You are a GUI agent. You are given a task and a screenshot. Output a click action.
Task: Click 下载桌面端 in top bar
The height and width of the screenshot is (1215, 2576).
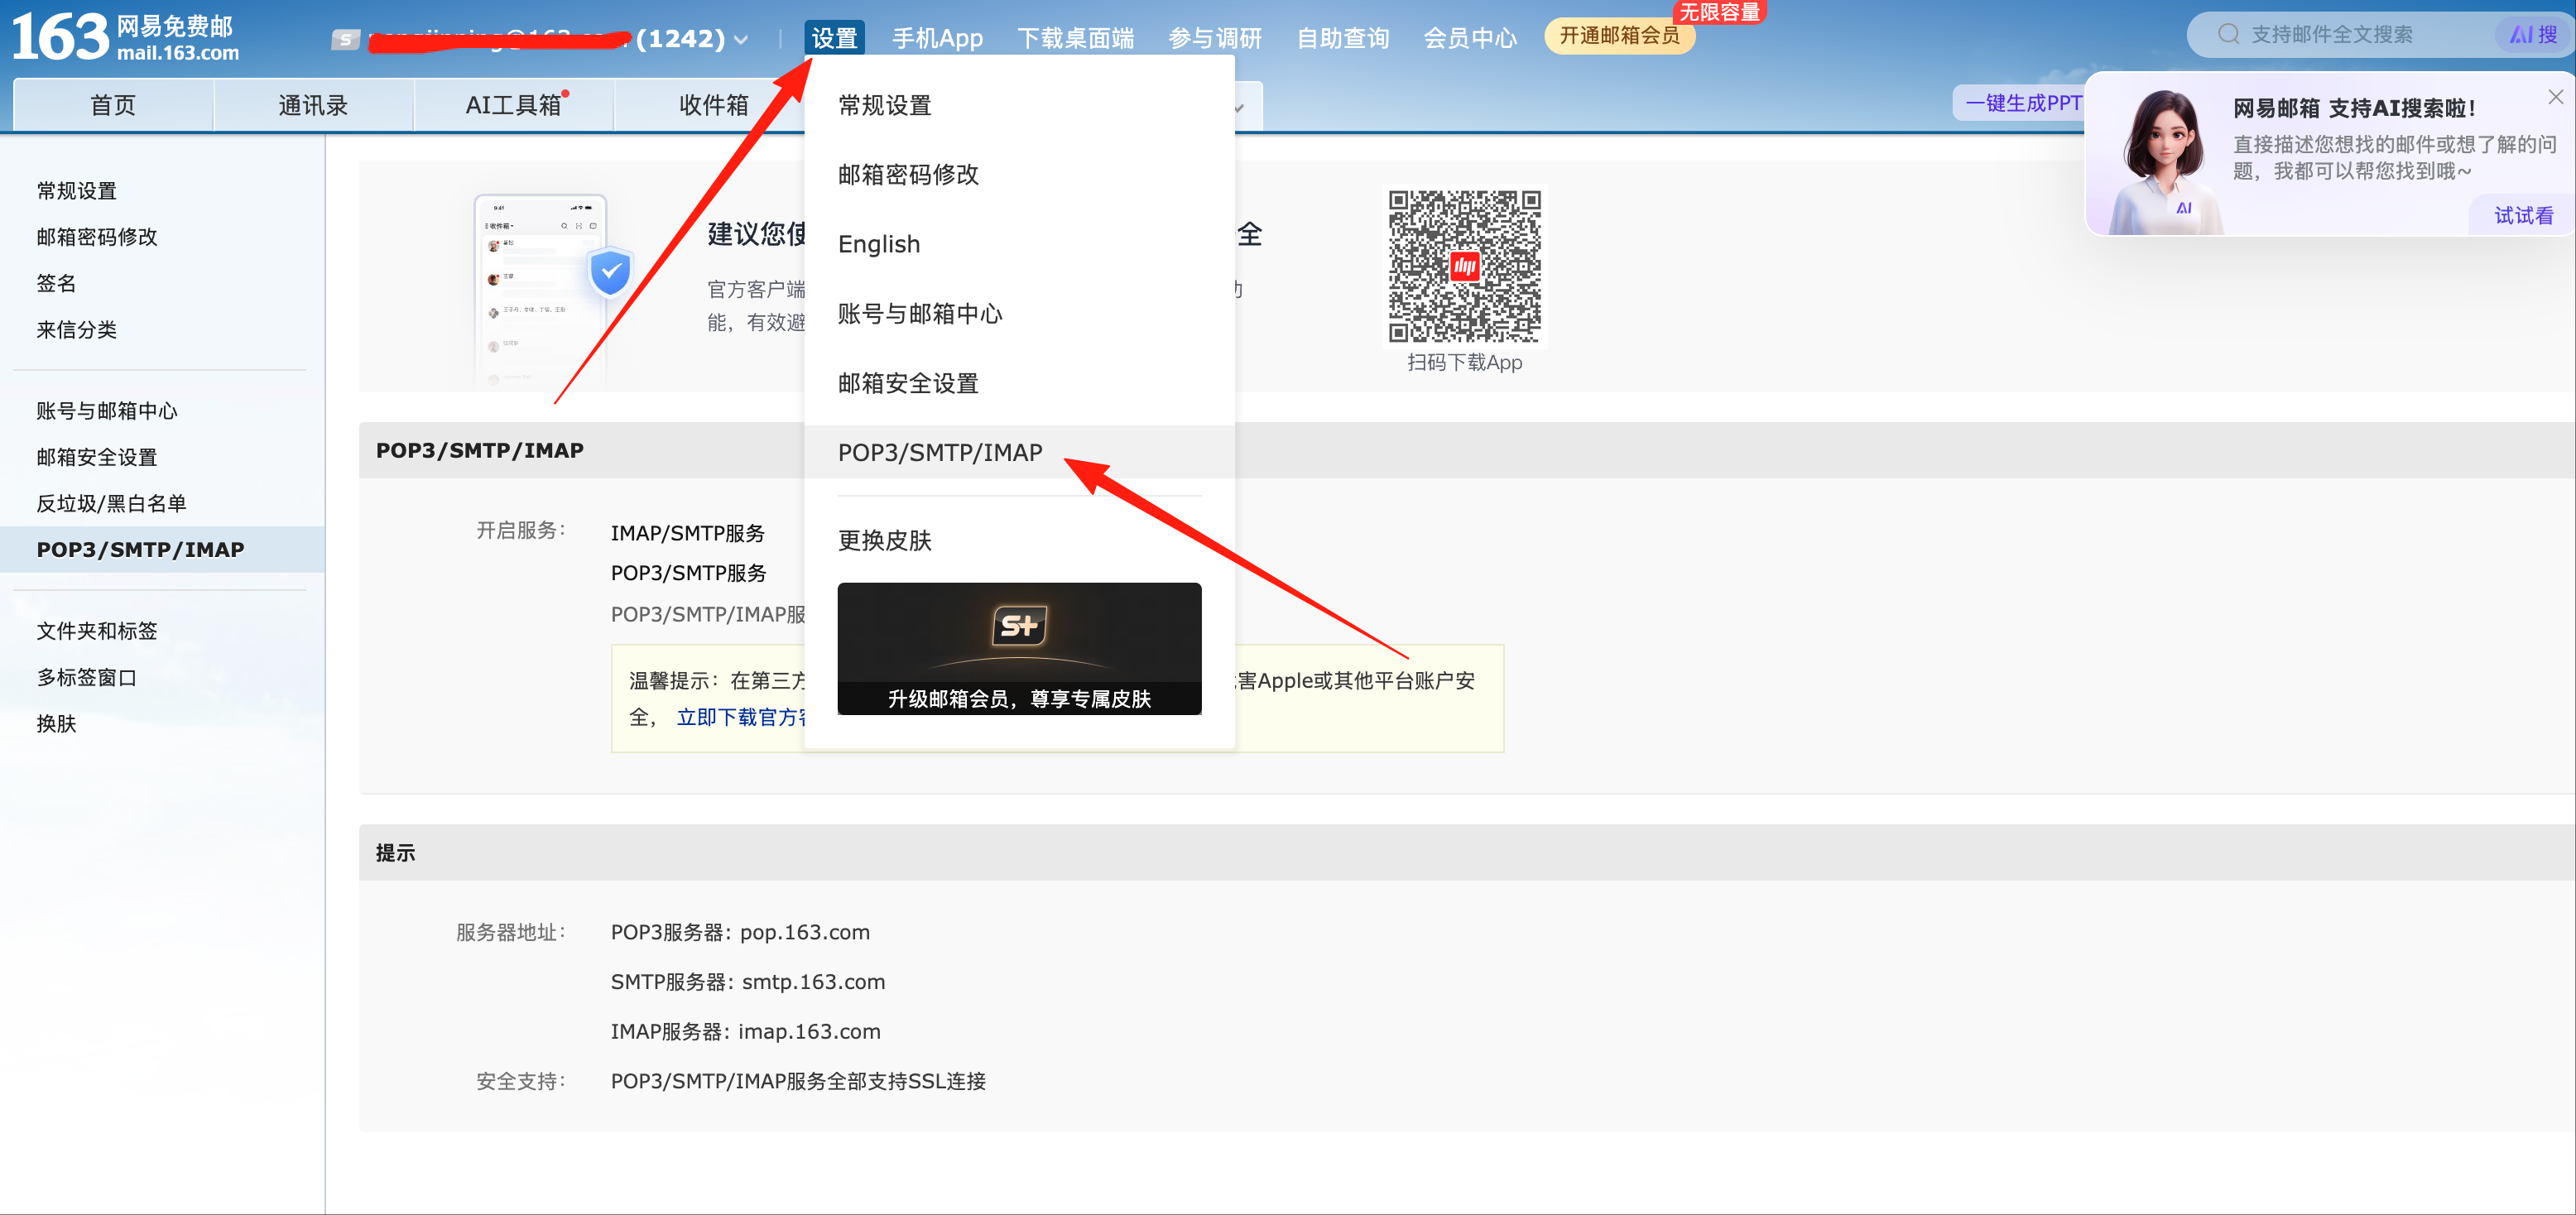[x=1076, y=38]
